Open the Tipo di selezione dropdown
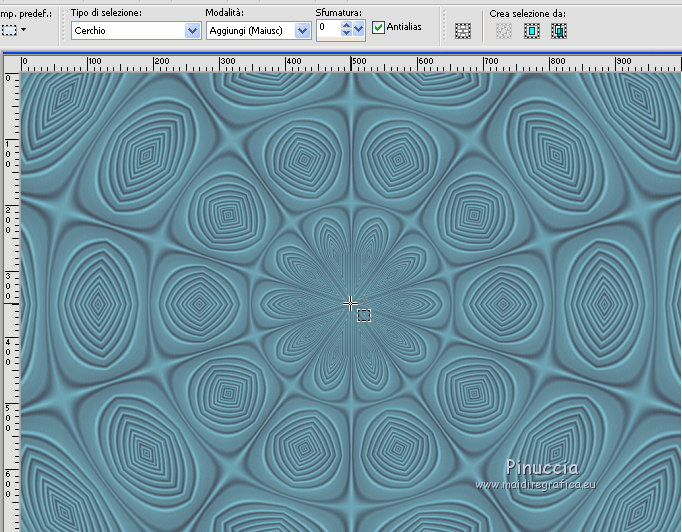The width and height of the screenshot is (682, 532). tap(192, 30)
